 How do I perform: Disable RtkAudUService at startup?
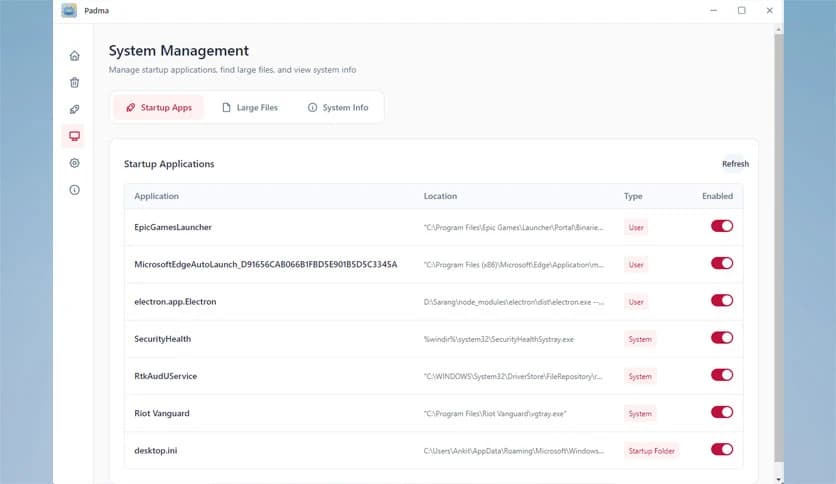721,375
